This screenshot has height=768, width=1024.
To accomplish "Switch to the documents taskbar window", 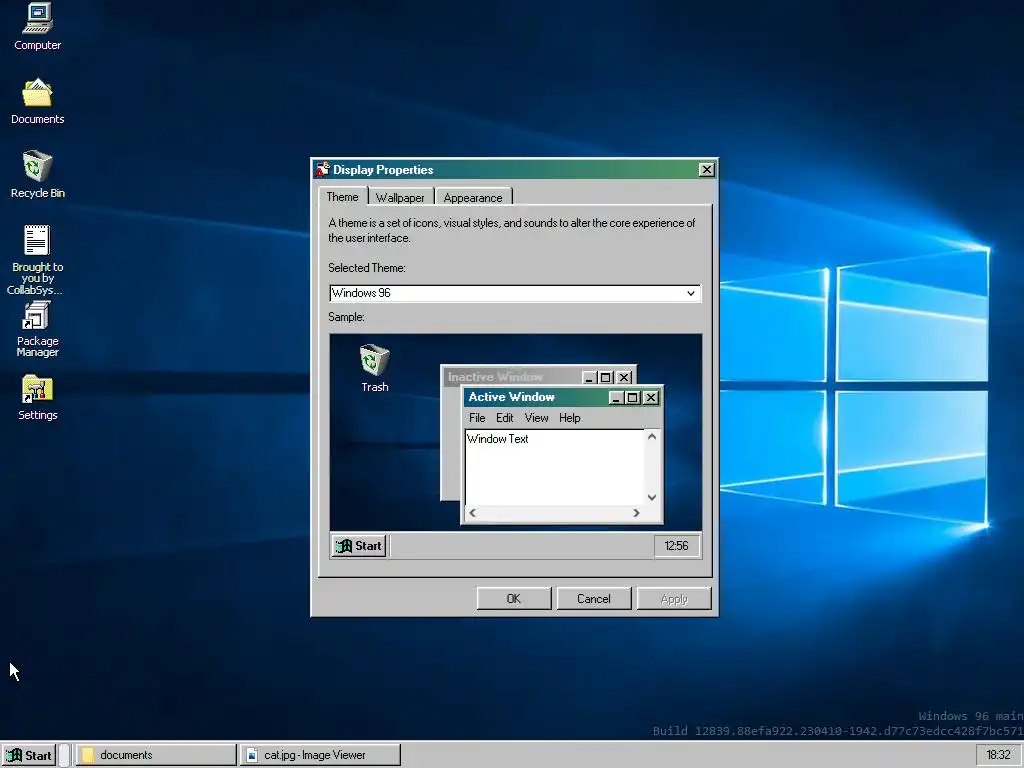I will click(x=156, y=755).
